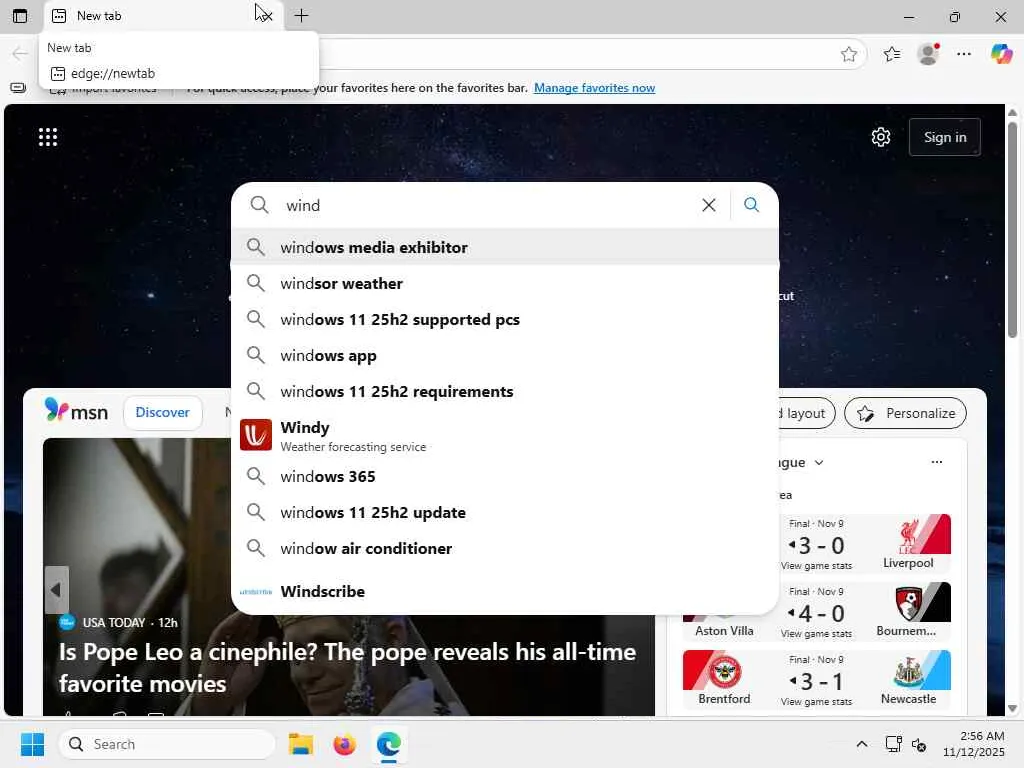
Task: Open sports card more options ellipsis
Action: tap(936, 462)
